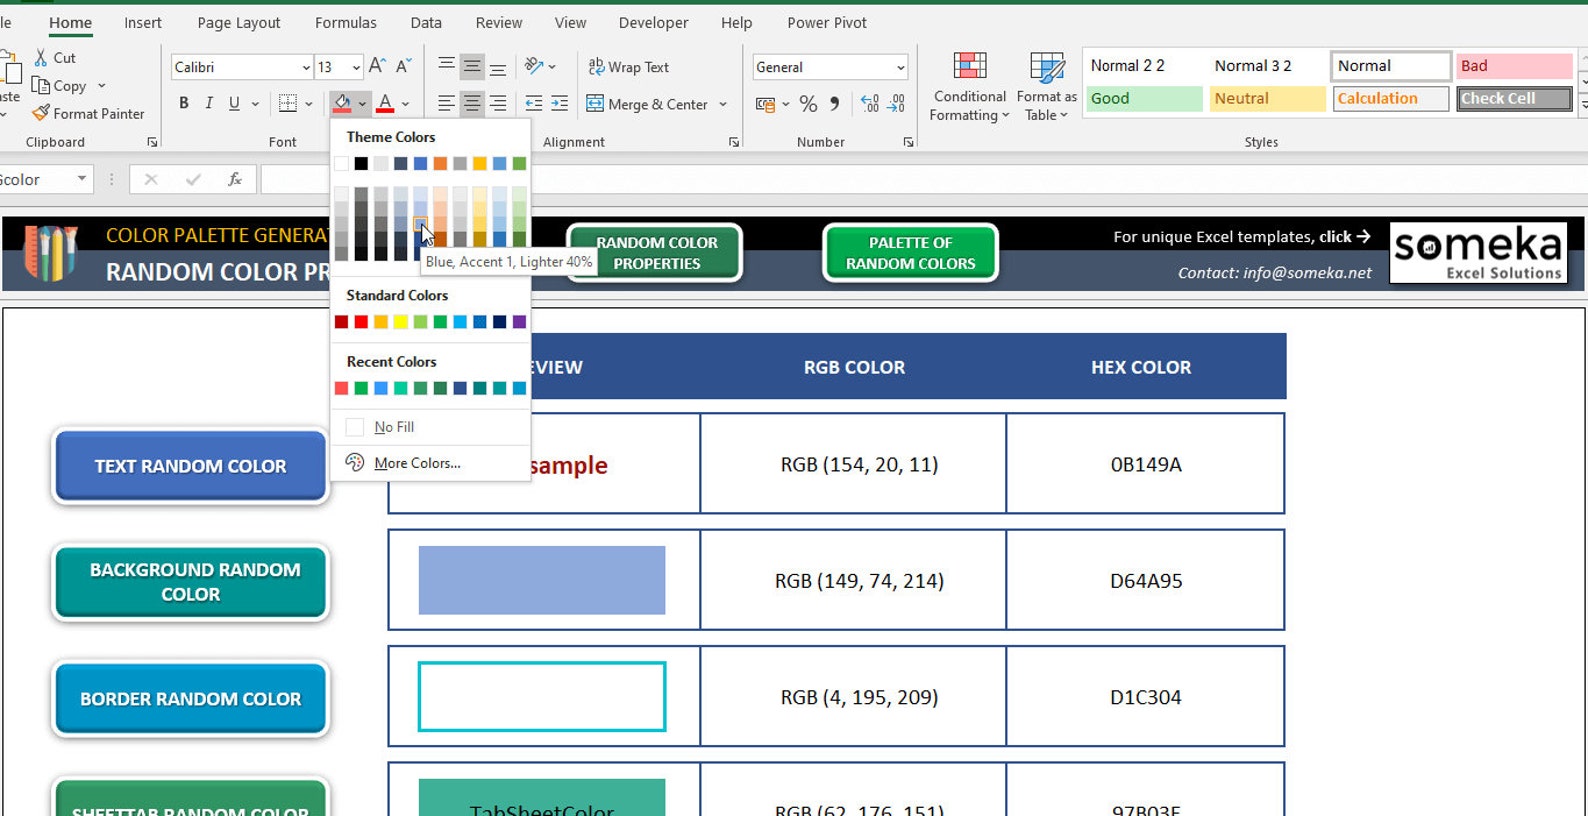Image resolution: width=1588 pixels, height=816 pixels.
Task: Expand the Borders dropdown arrow
Action: point(309,103)
